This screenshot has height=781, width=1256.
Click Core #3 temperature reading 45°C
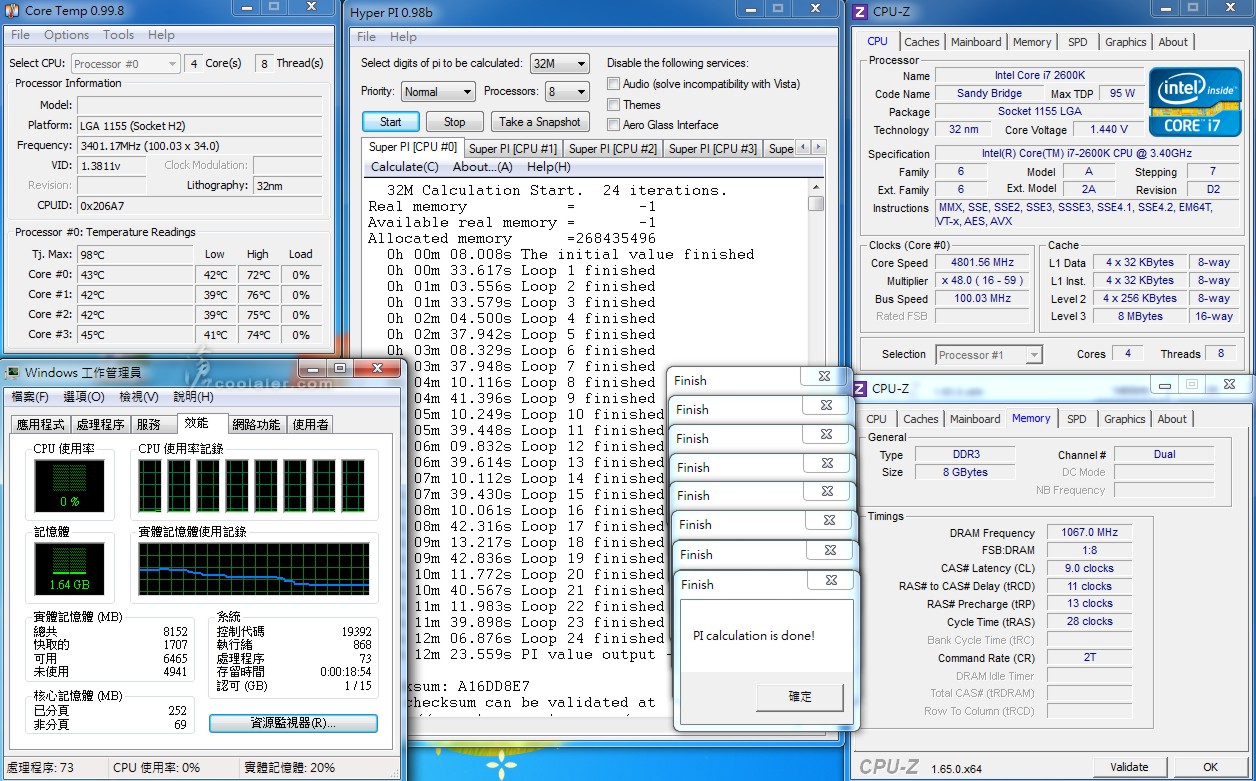pos(135,334)
